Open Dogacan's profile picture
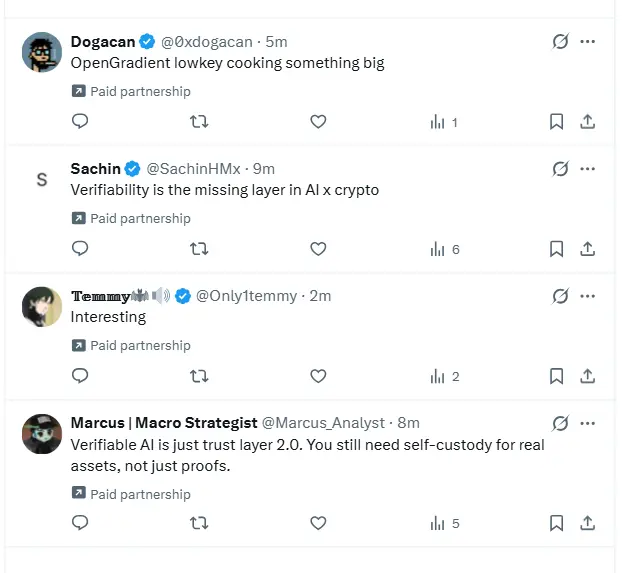Screen dimensions: 632x573 pos(41,52)
